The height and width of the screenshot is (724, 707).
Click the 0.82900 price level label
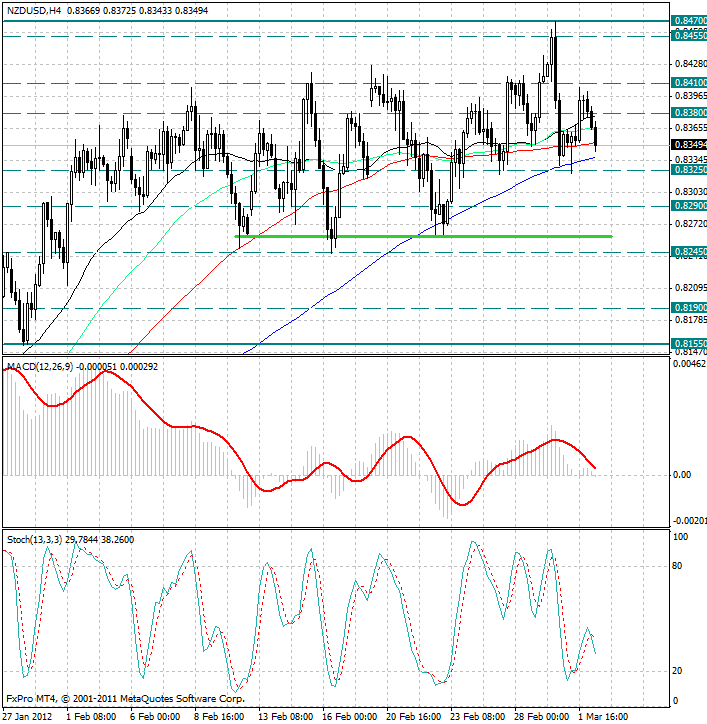click(x=689, y=205)
